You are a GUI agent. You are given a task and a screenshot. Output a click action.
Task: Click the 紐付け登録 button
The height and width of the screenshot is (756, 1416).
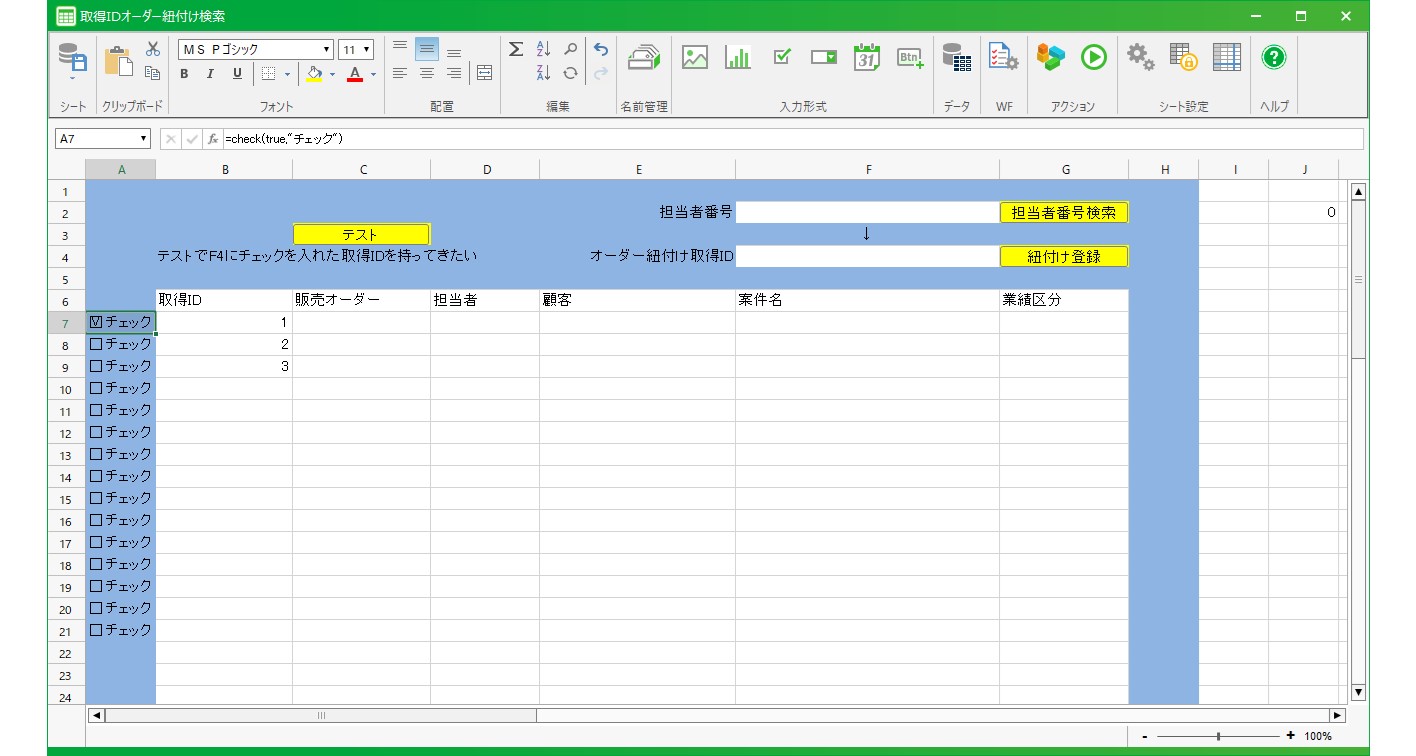pos(1064,256)
